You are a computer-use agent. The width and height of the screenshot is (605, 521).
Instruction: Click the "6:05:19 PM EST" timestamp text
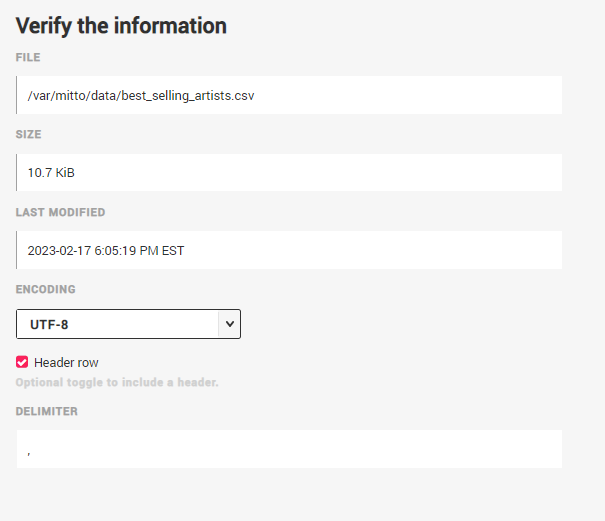[139, 250]
